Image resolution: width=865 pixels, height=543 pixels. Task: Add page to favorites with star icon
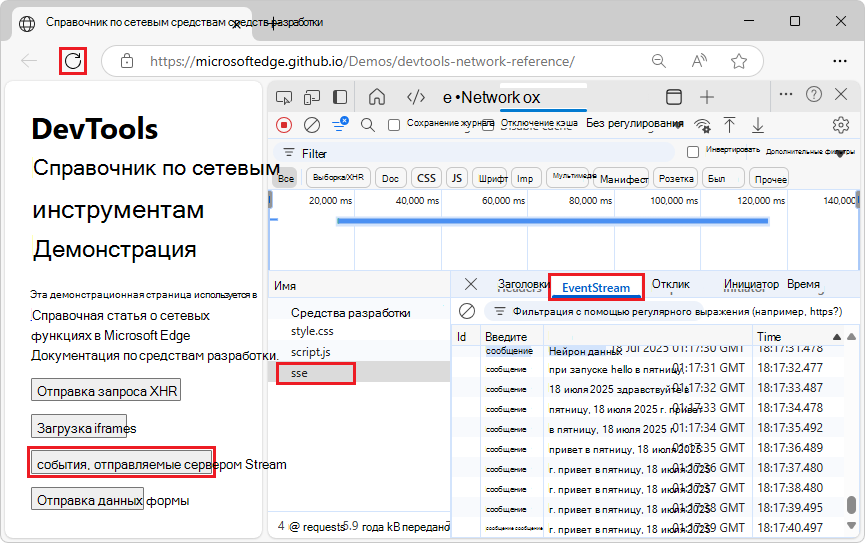739,61
